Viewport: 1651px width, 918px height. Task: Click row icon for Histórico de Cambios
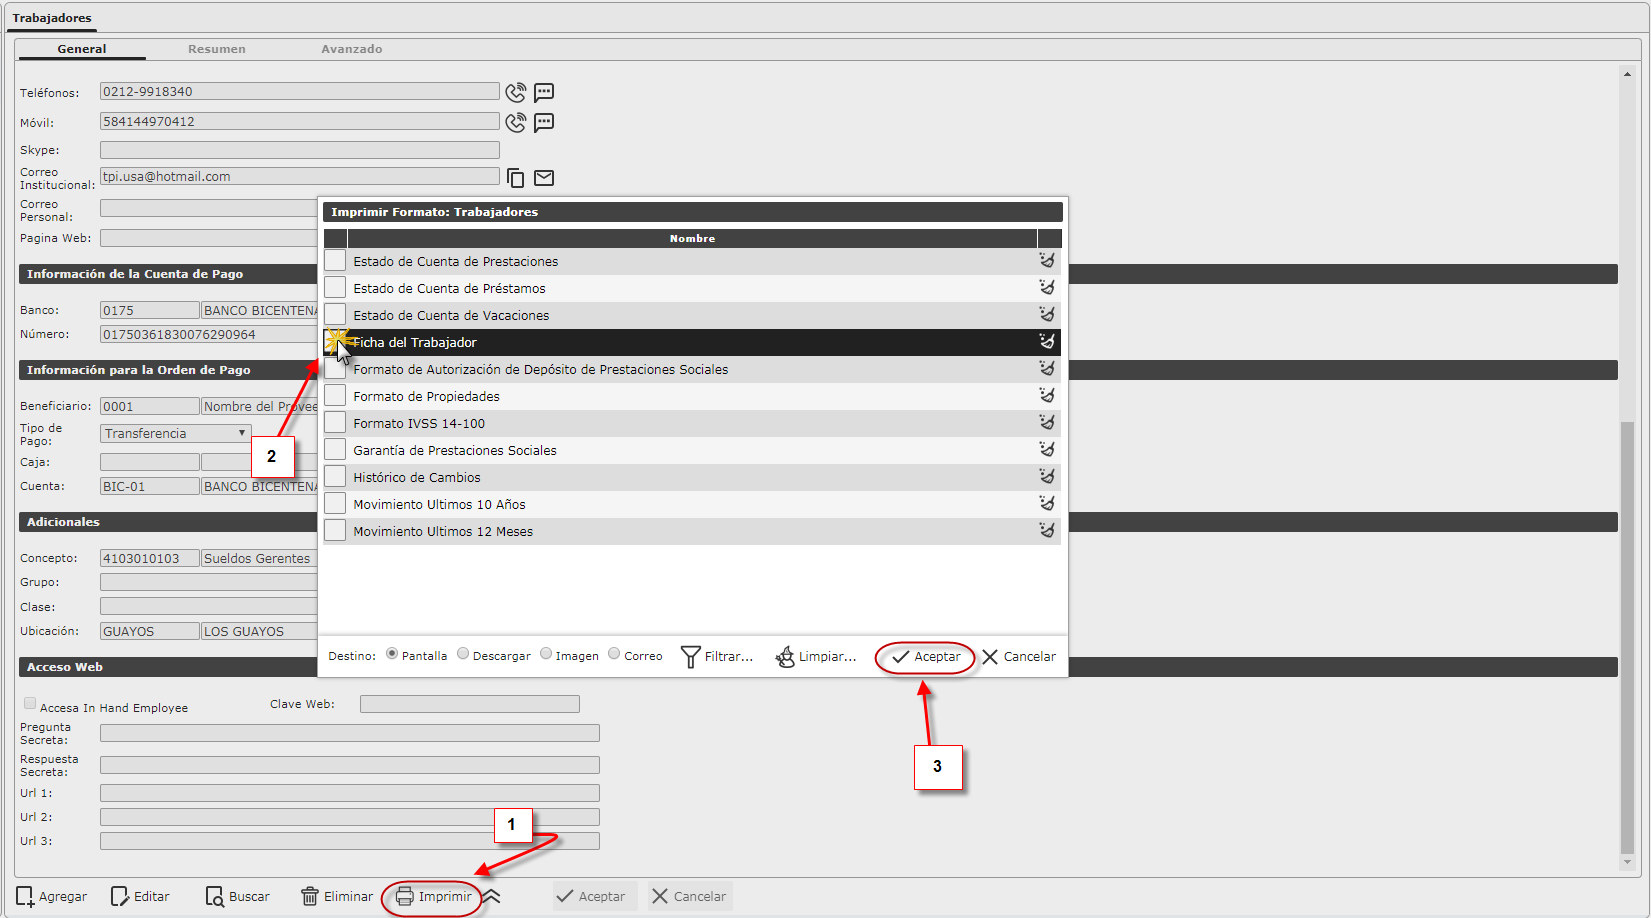(1047, 477)
